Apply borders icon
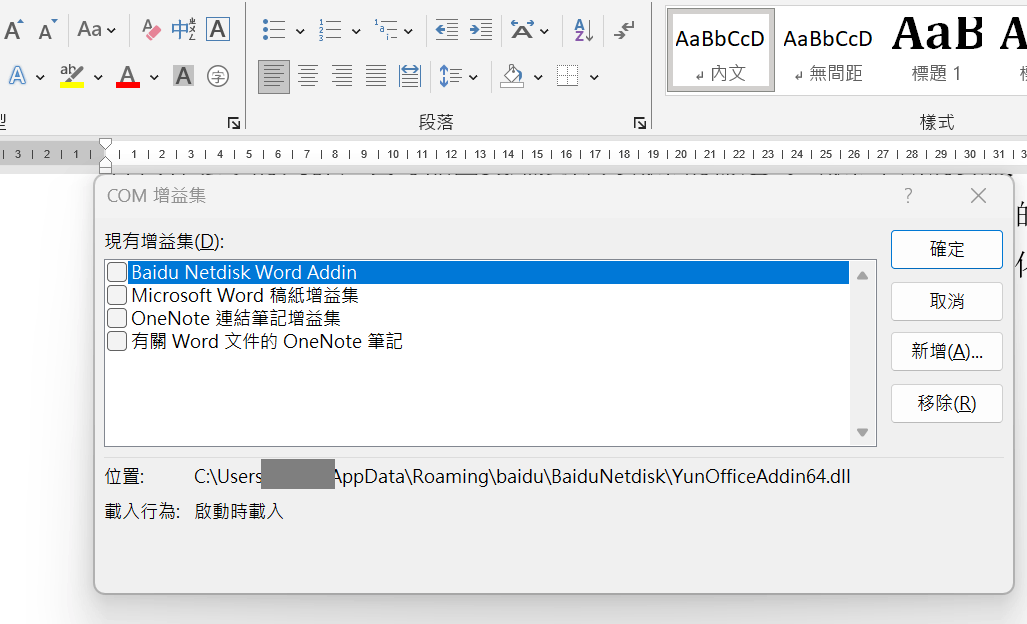The image size is (1027, 624). [x=567, y=77]
